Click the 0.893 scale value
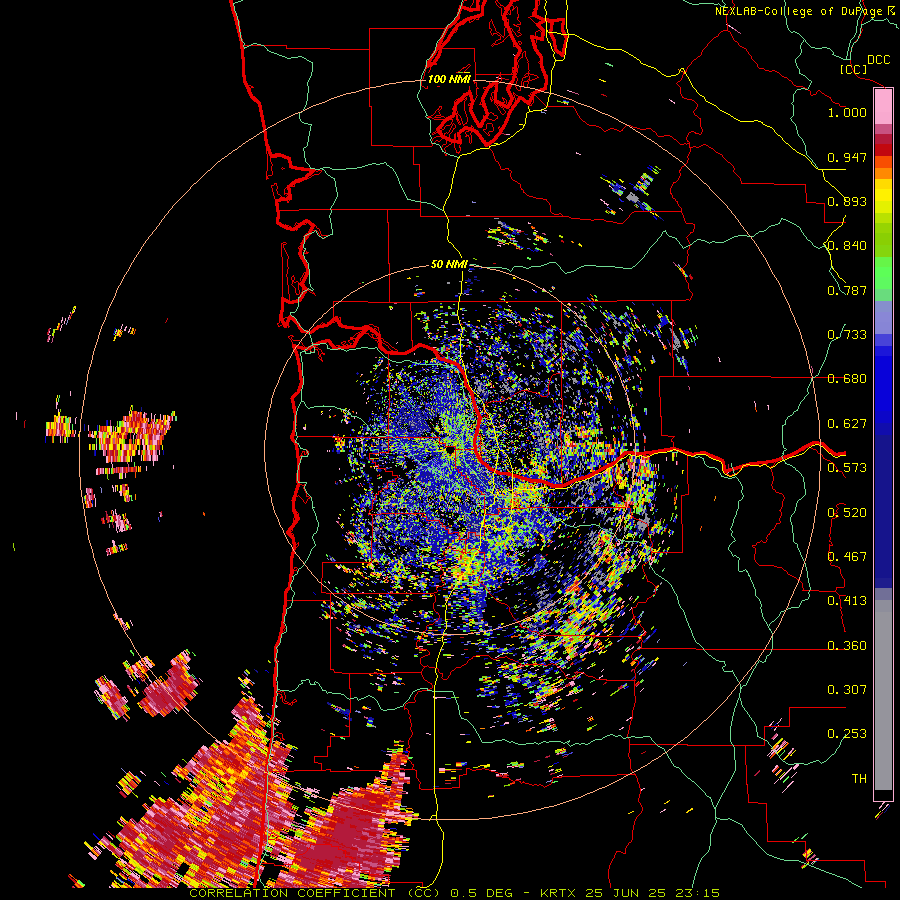The width and height of the screenshot is (900, 900). [x=847, y=201]
